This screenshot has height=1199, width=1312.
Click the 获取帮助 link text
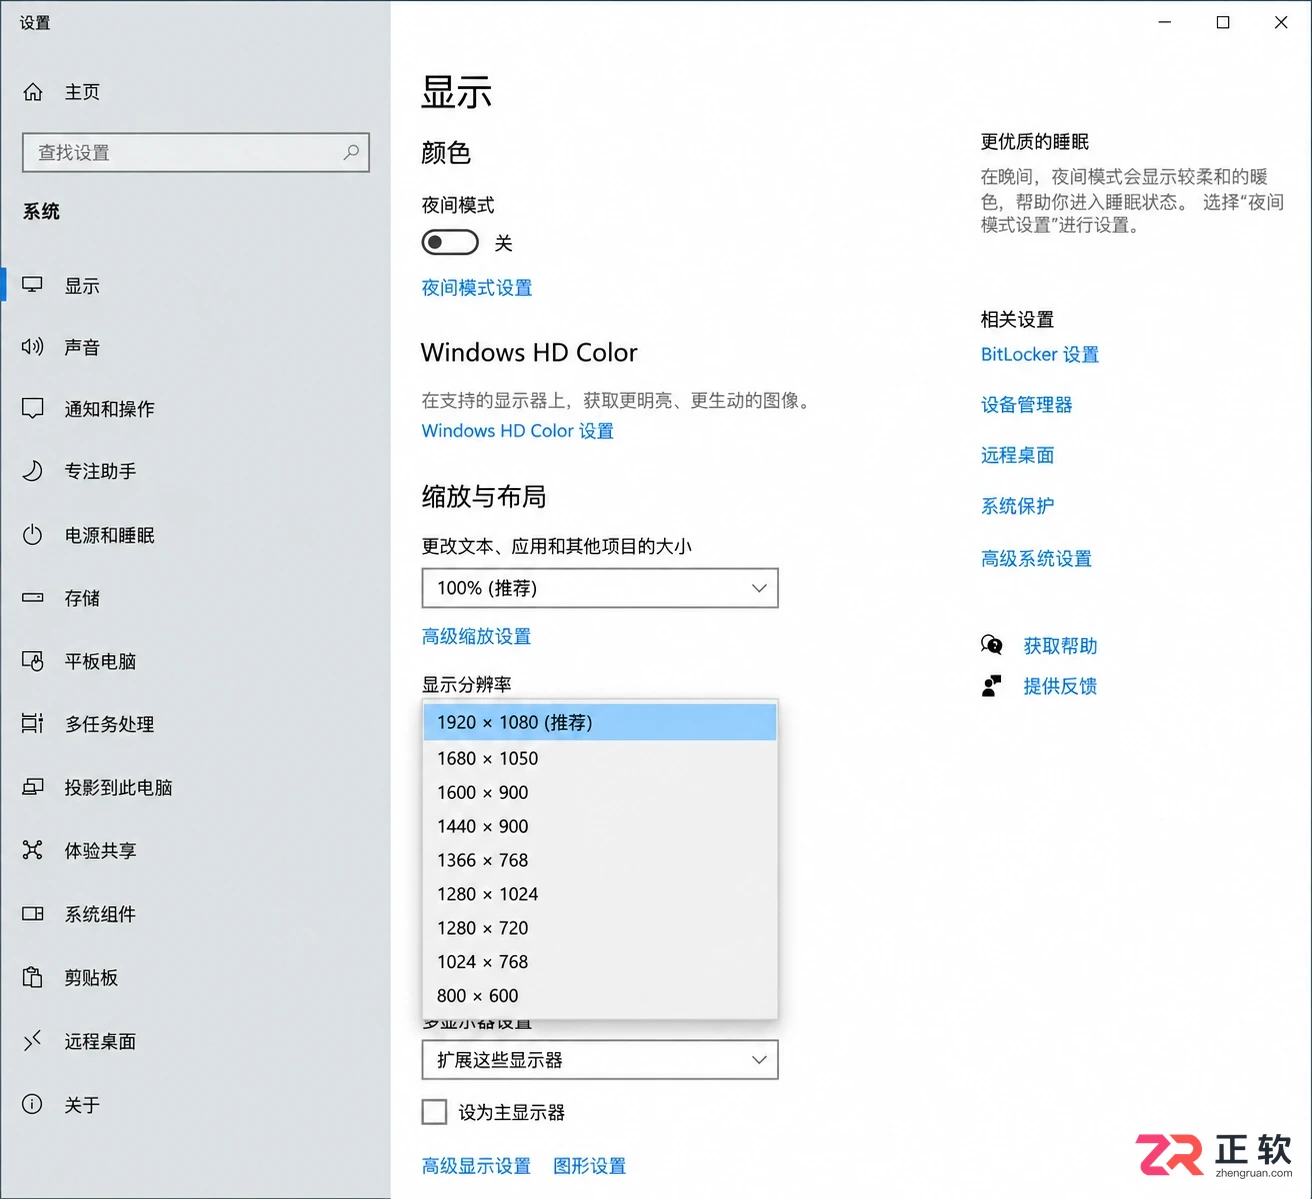click(1060, 646)
